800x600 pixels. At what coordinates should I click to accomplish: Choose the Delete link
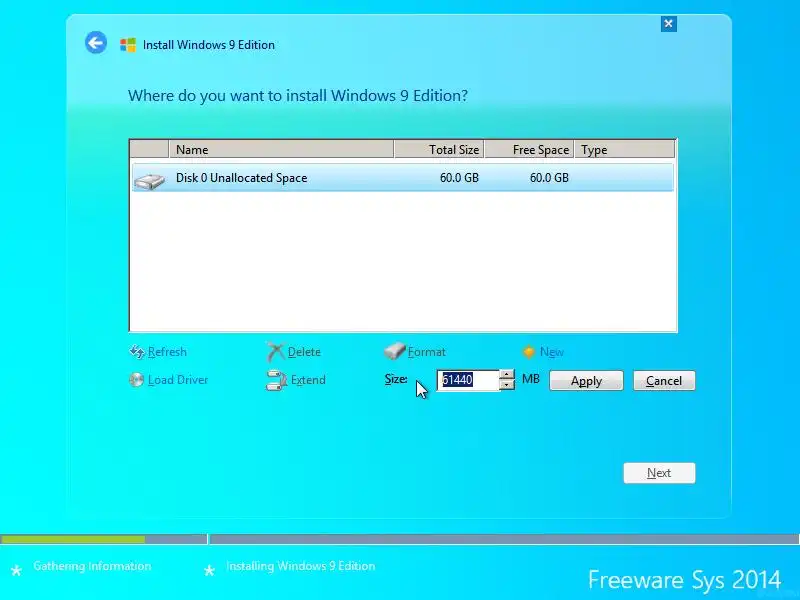pos(304,352)
